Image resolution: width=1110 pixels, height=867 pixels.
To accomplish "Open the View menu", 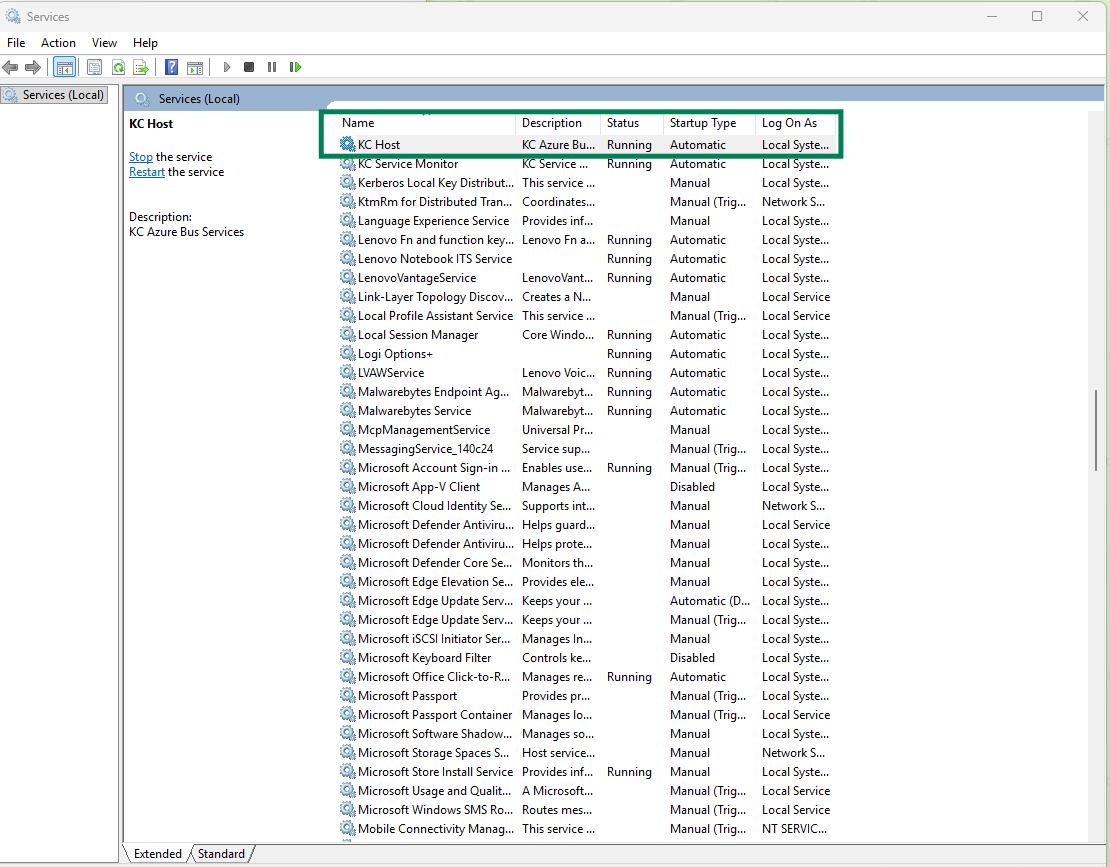I will [x=104, y=43].
